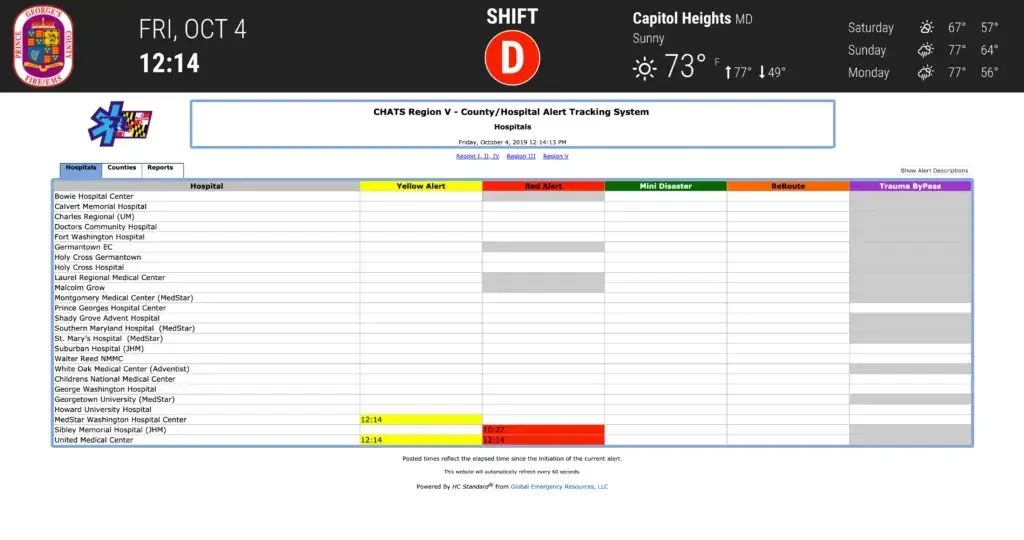Click United Medical Center yellow alert cell
Screen dimensions: 1024x540
(421, 440)
